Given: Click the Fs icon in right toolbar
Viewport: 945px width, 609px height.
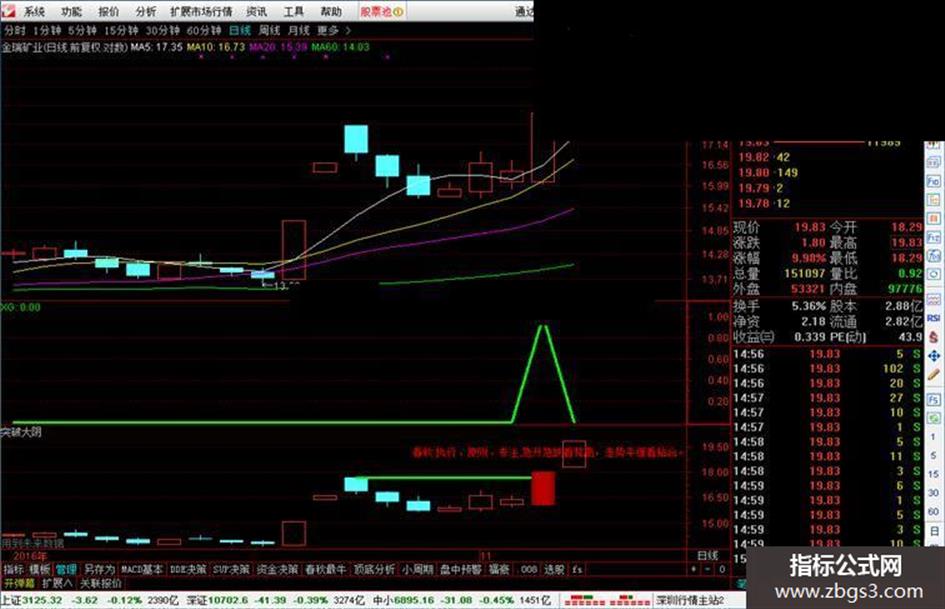Looking at the screenshot, I should tap(934, 400).
